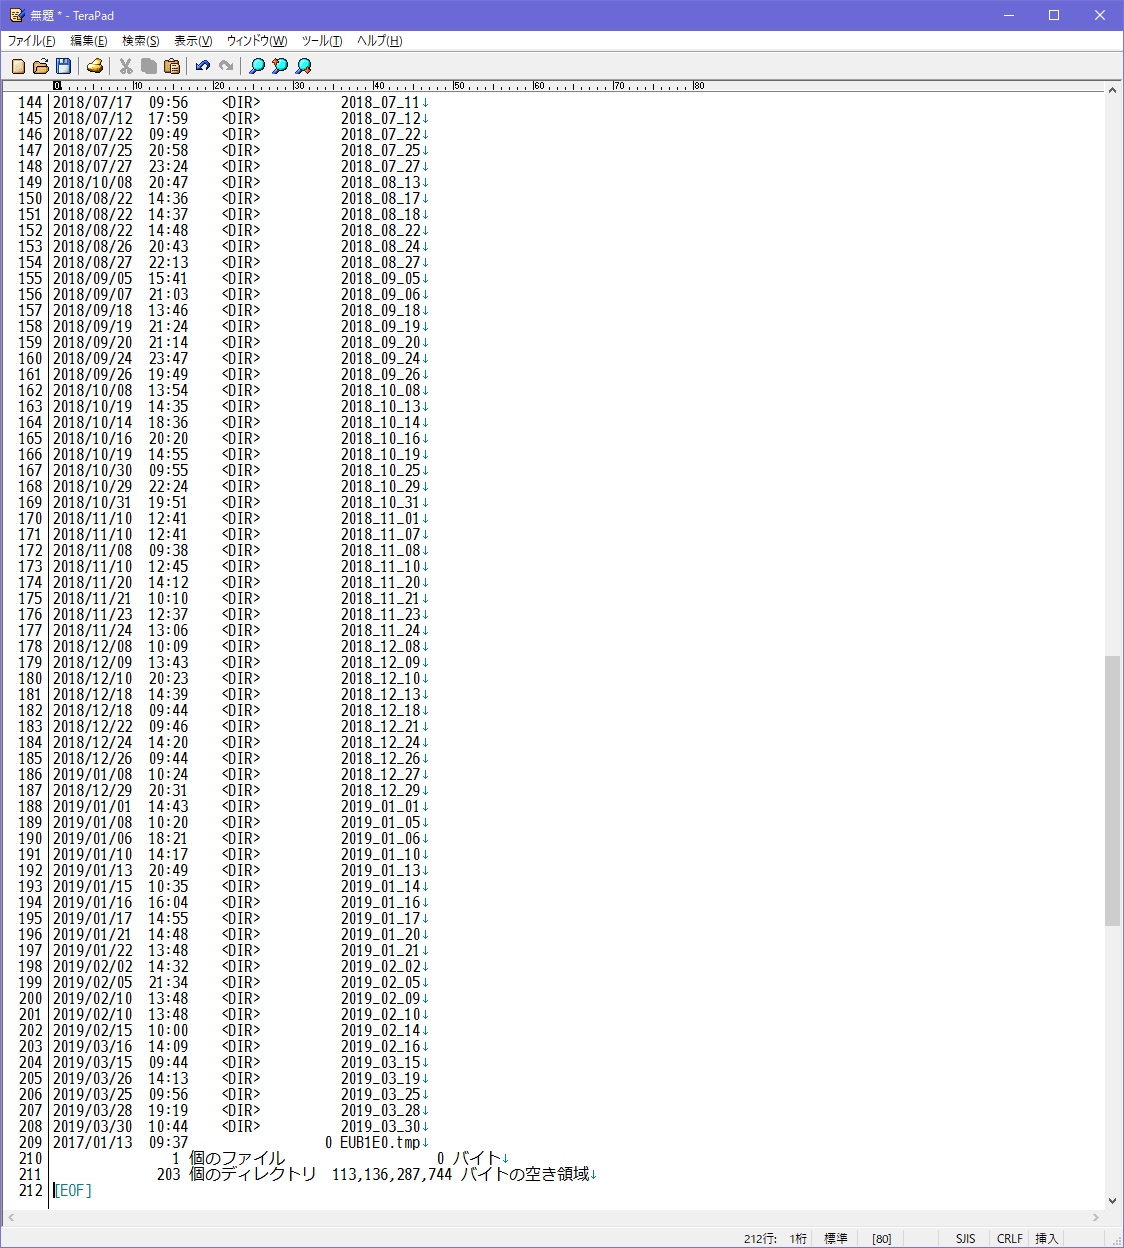Click time 20:47 on line 149

168,182
